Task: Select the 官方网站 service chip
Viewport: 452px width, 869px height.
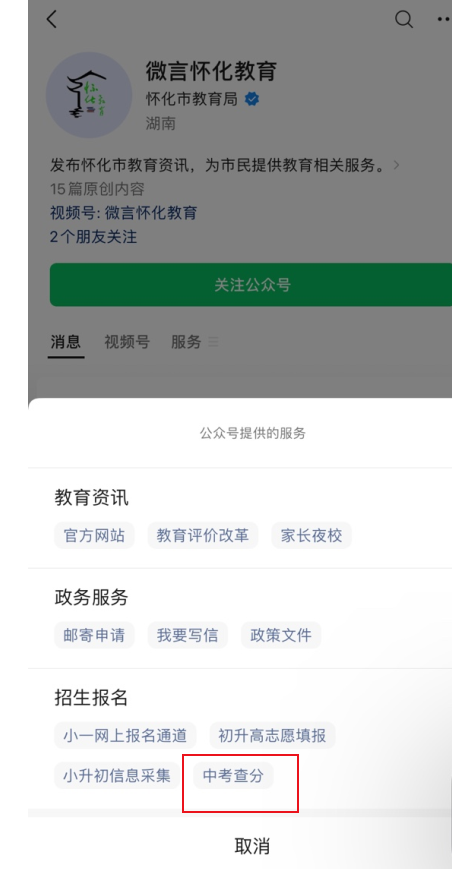Action: click(x=94, y=535)
